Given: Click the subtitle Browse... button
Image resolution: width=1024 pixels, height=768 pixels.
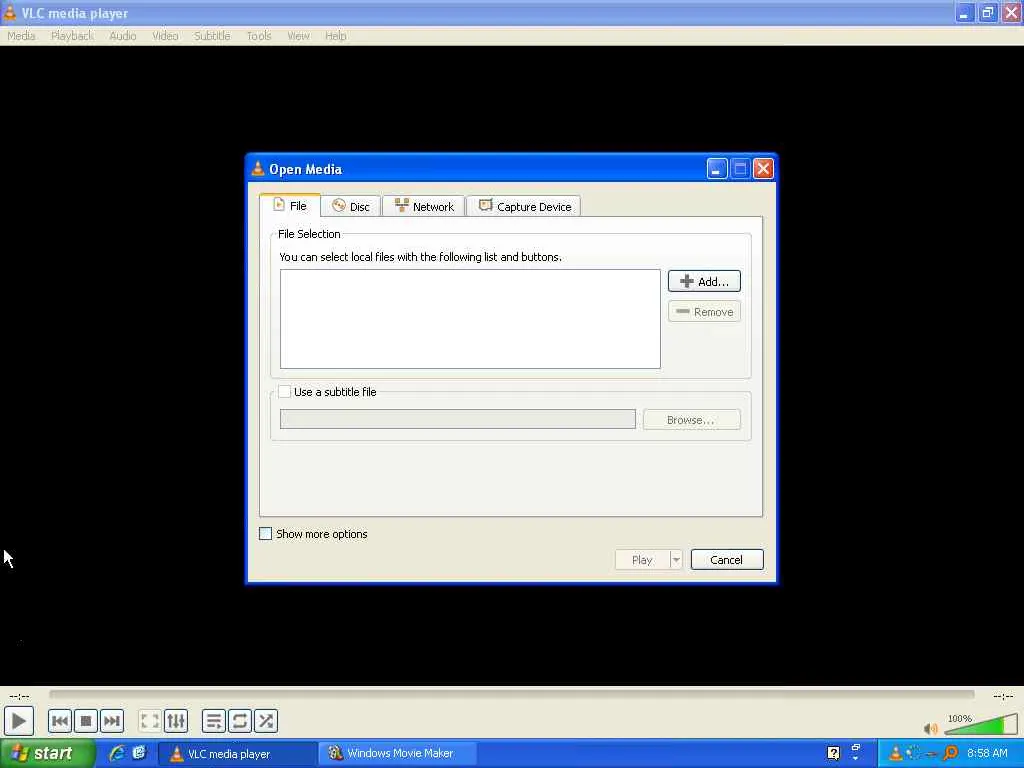Looking at the screenshot, I should (691, 419).
